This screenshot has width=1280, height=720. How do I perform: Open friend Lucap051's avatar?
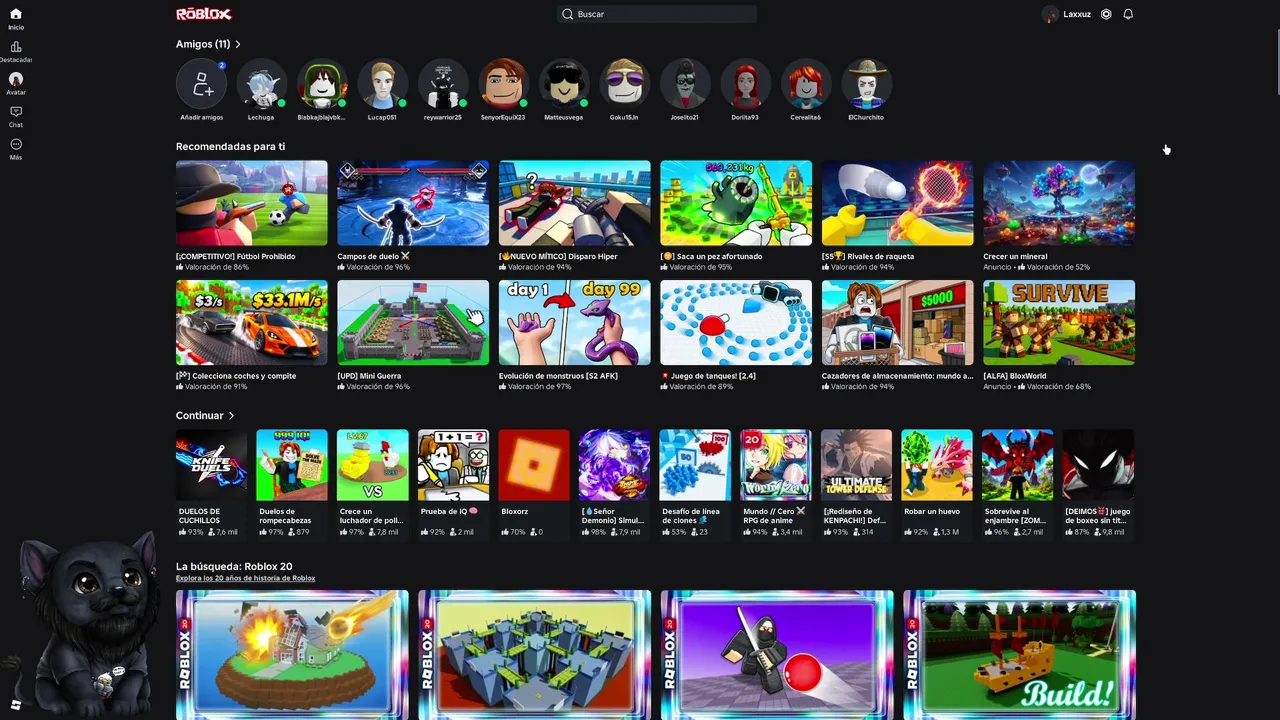coord(382,84)
